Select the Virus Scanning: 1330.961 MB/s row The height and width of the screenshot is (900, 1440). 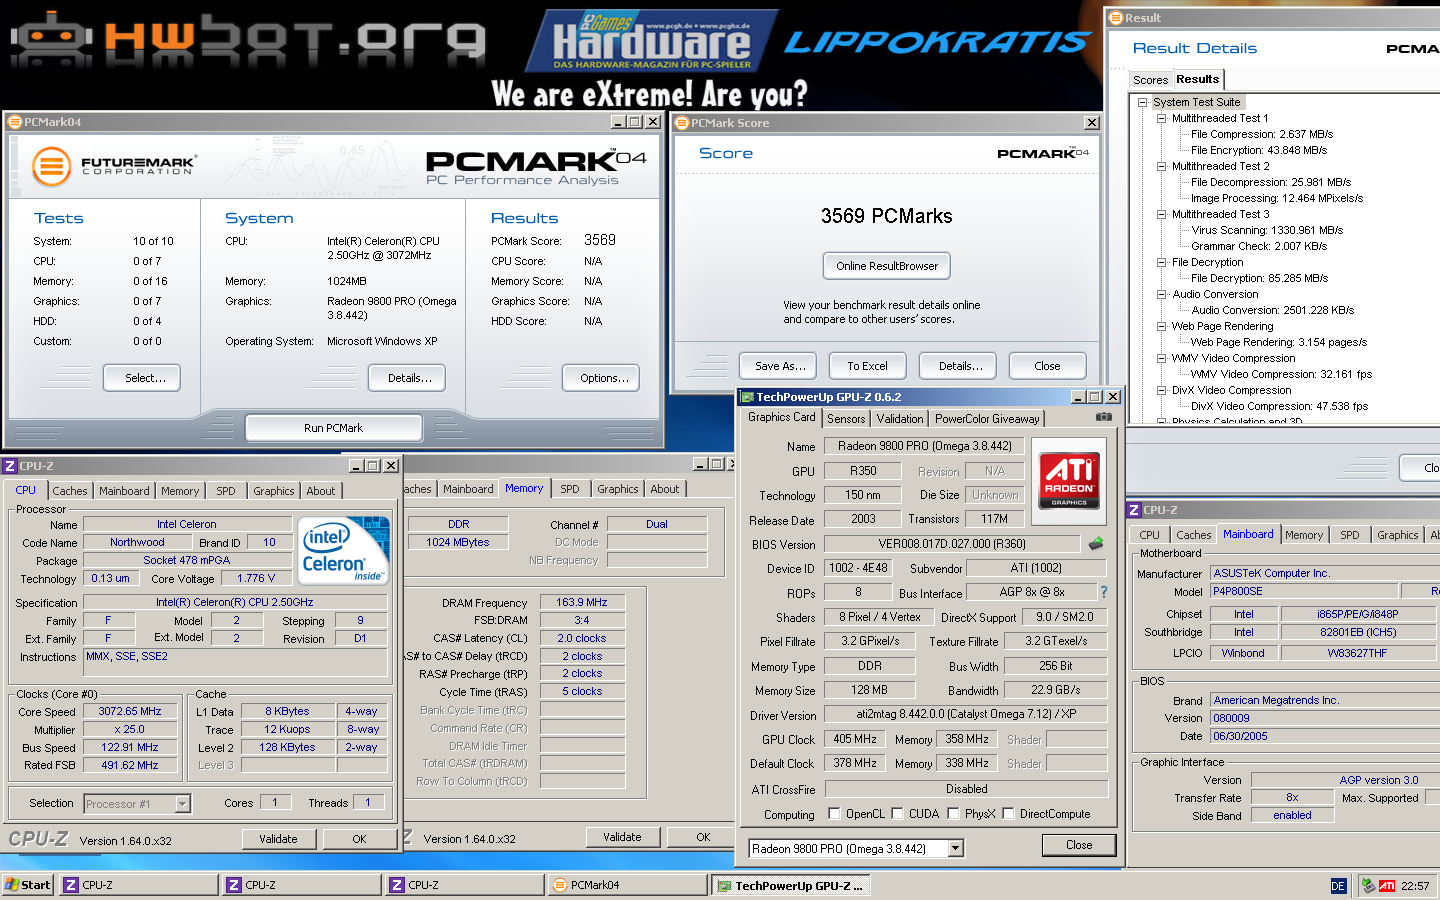(x=1267, y=230)
